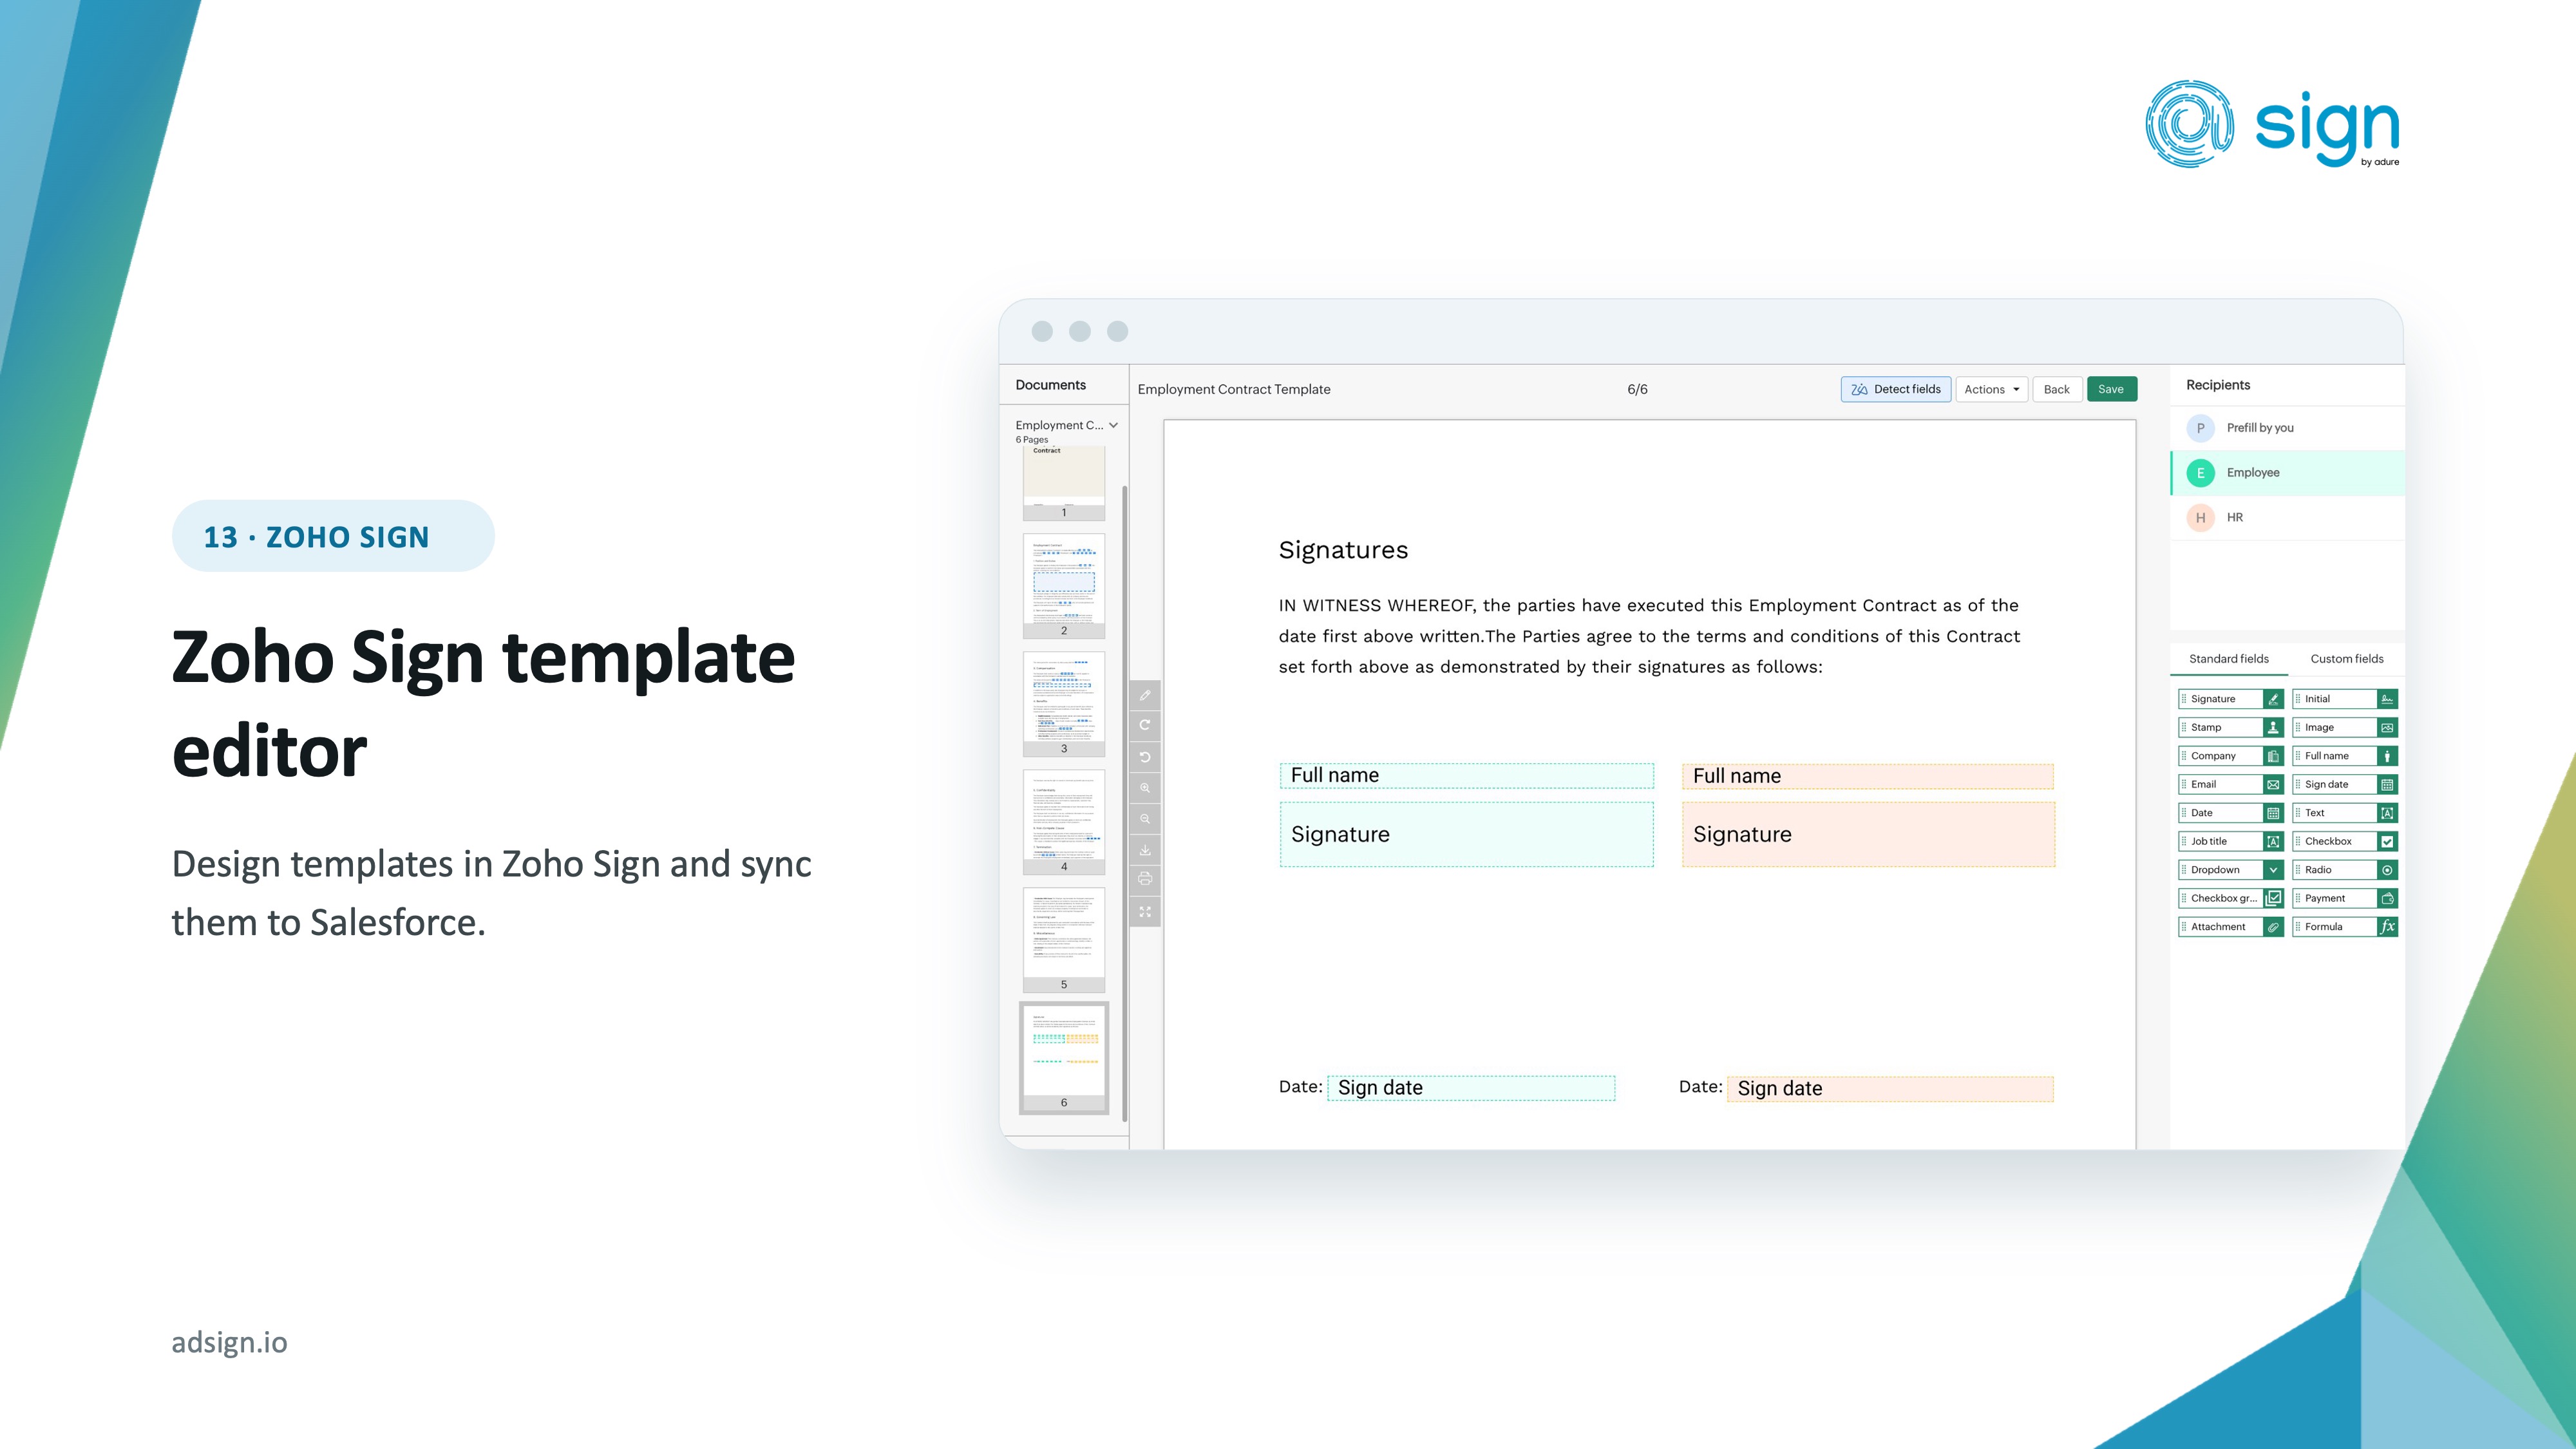Viewport: 2576px width, 1449px height.
Task: Pick the Email field envelope icon
Action: [x=2273, y=784]
